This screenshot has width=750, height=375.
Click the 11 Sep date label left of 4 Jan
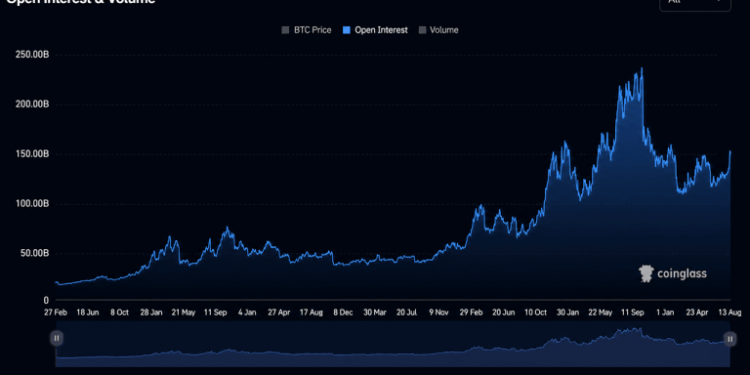pos(215,312)
